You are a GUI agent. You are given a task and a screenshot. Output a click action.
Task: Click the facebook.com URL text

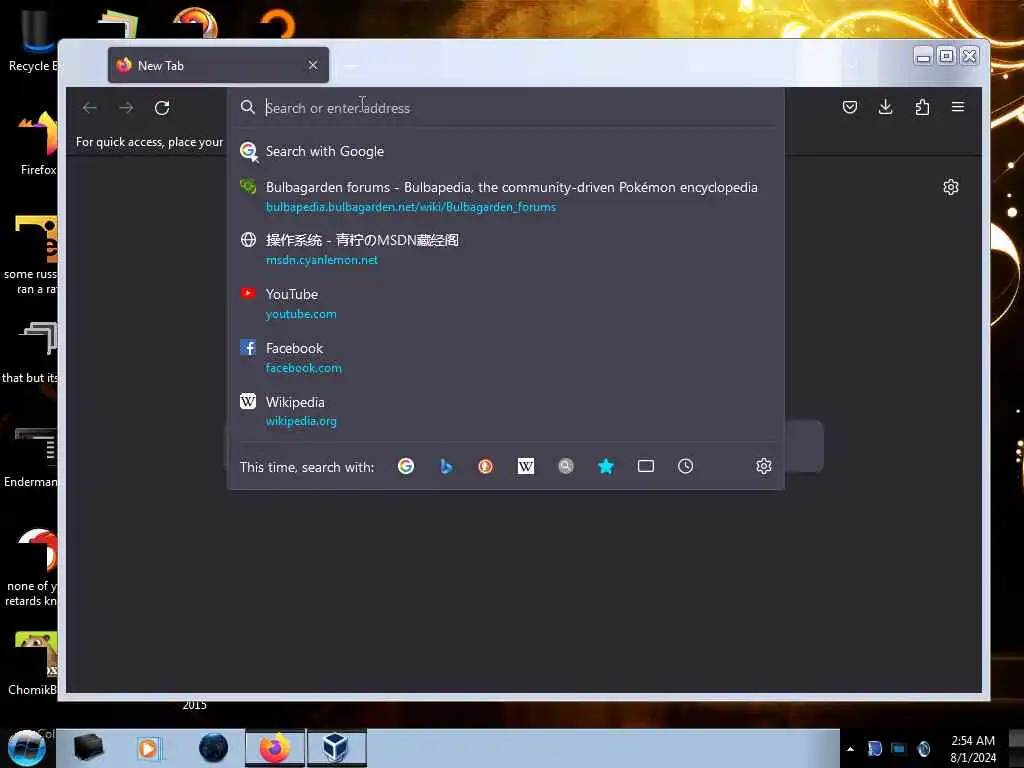click(x=304, y=368)
